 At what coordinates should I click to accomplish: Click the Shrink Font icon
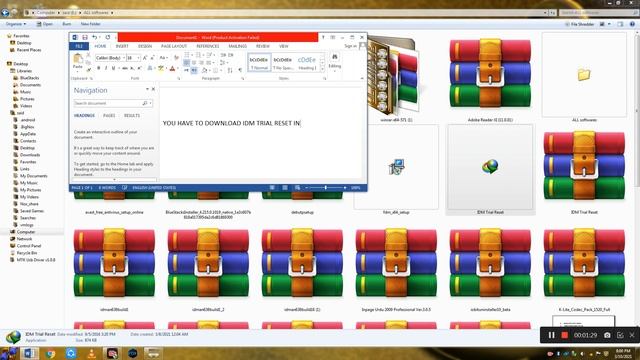(152, 58)
